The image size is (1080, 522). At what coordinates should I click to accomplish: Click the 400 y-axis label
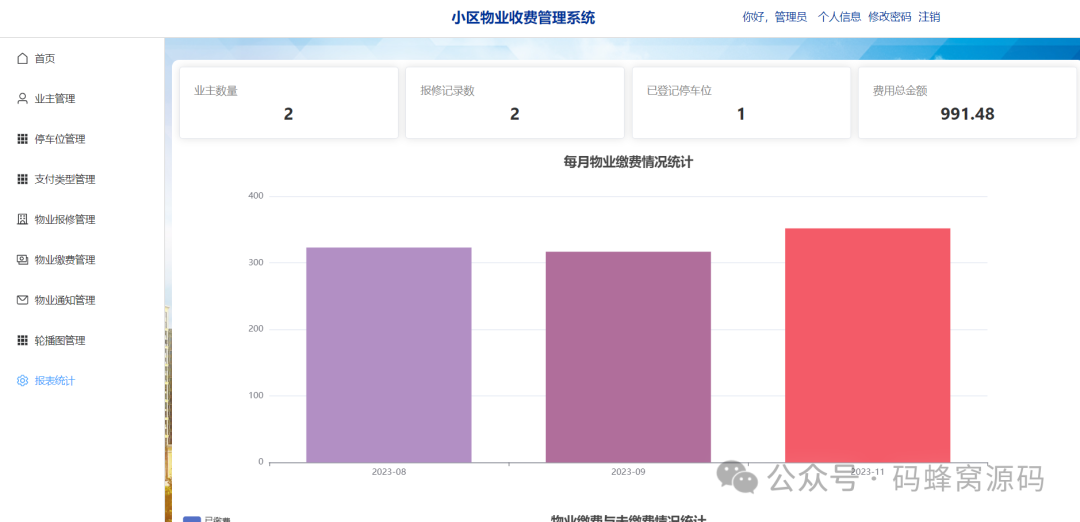[x=256, y=196]
